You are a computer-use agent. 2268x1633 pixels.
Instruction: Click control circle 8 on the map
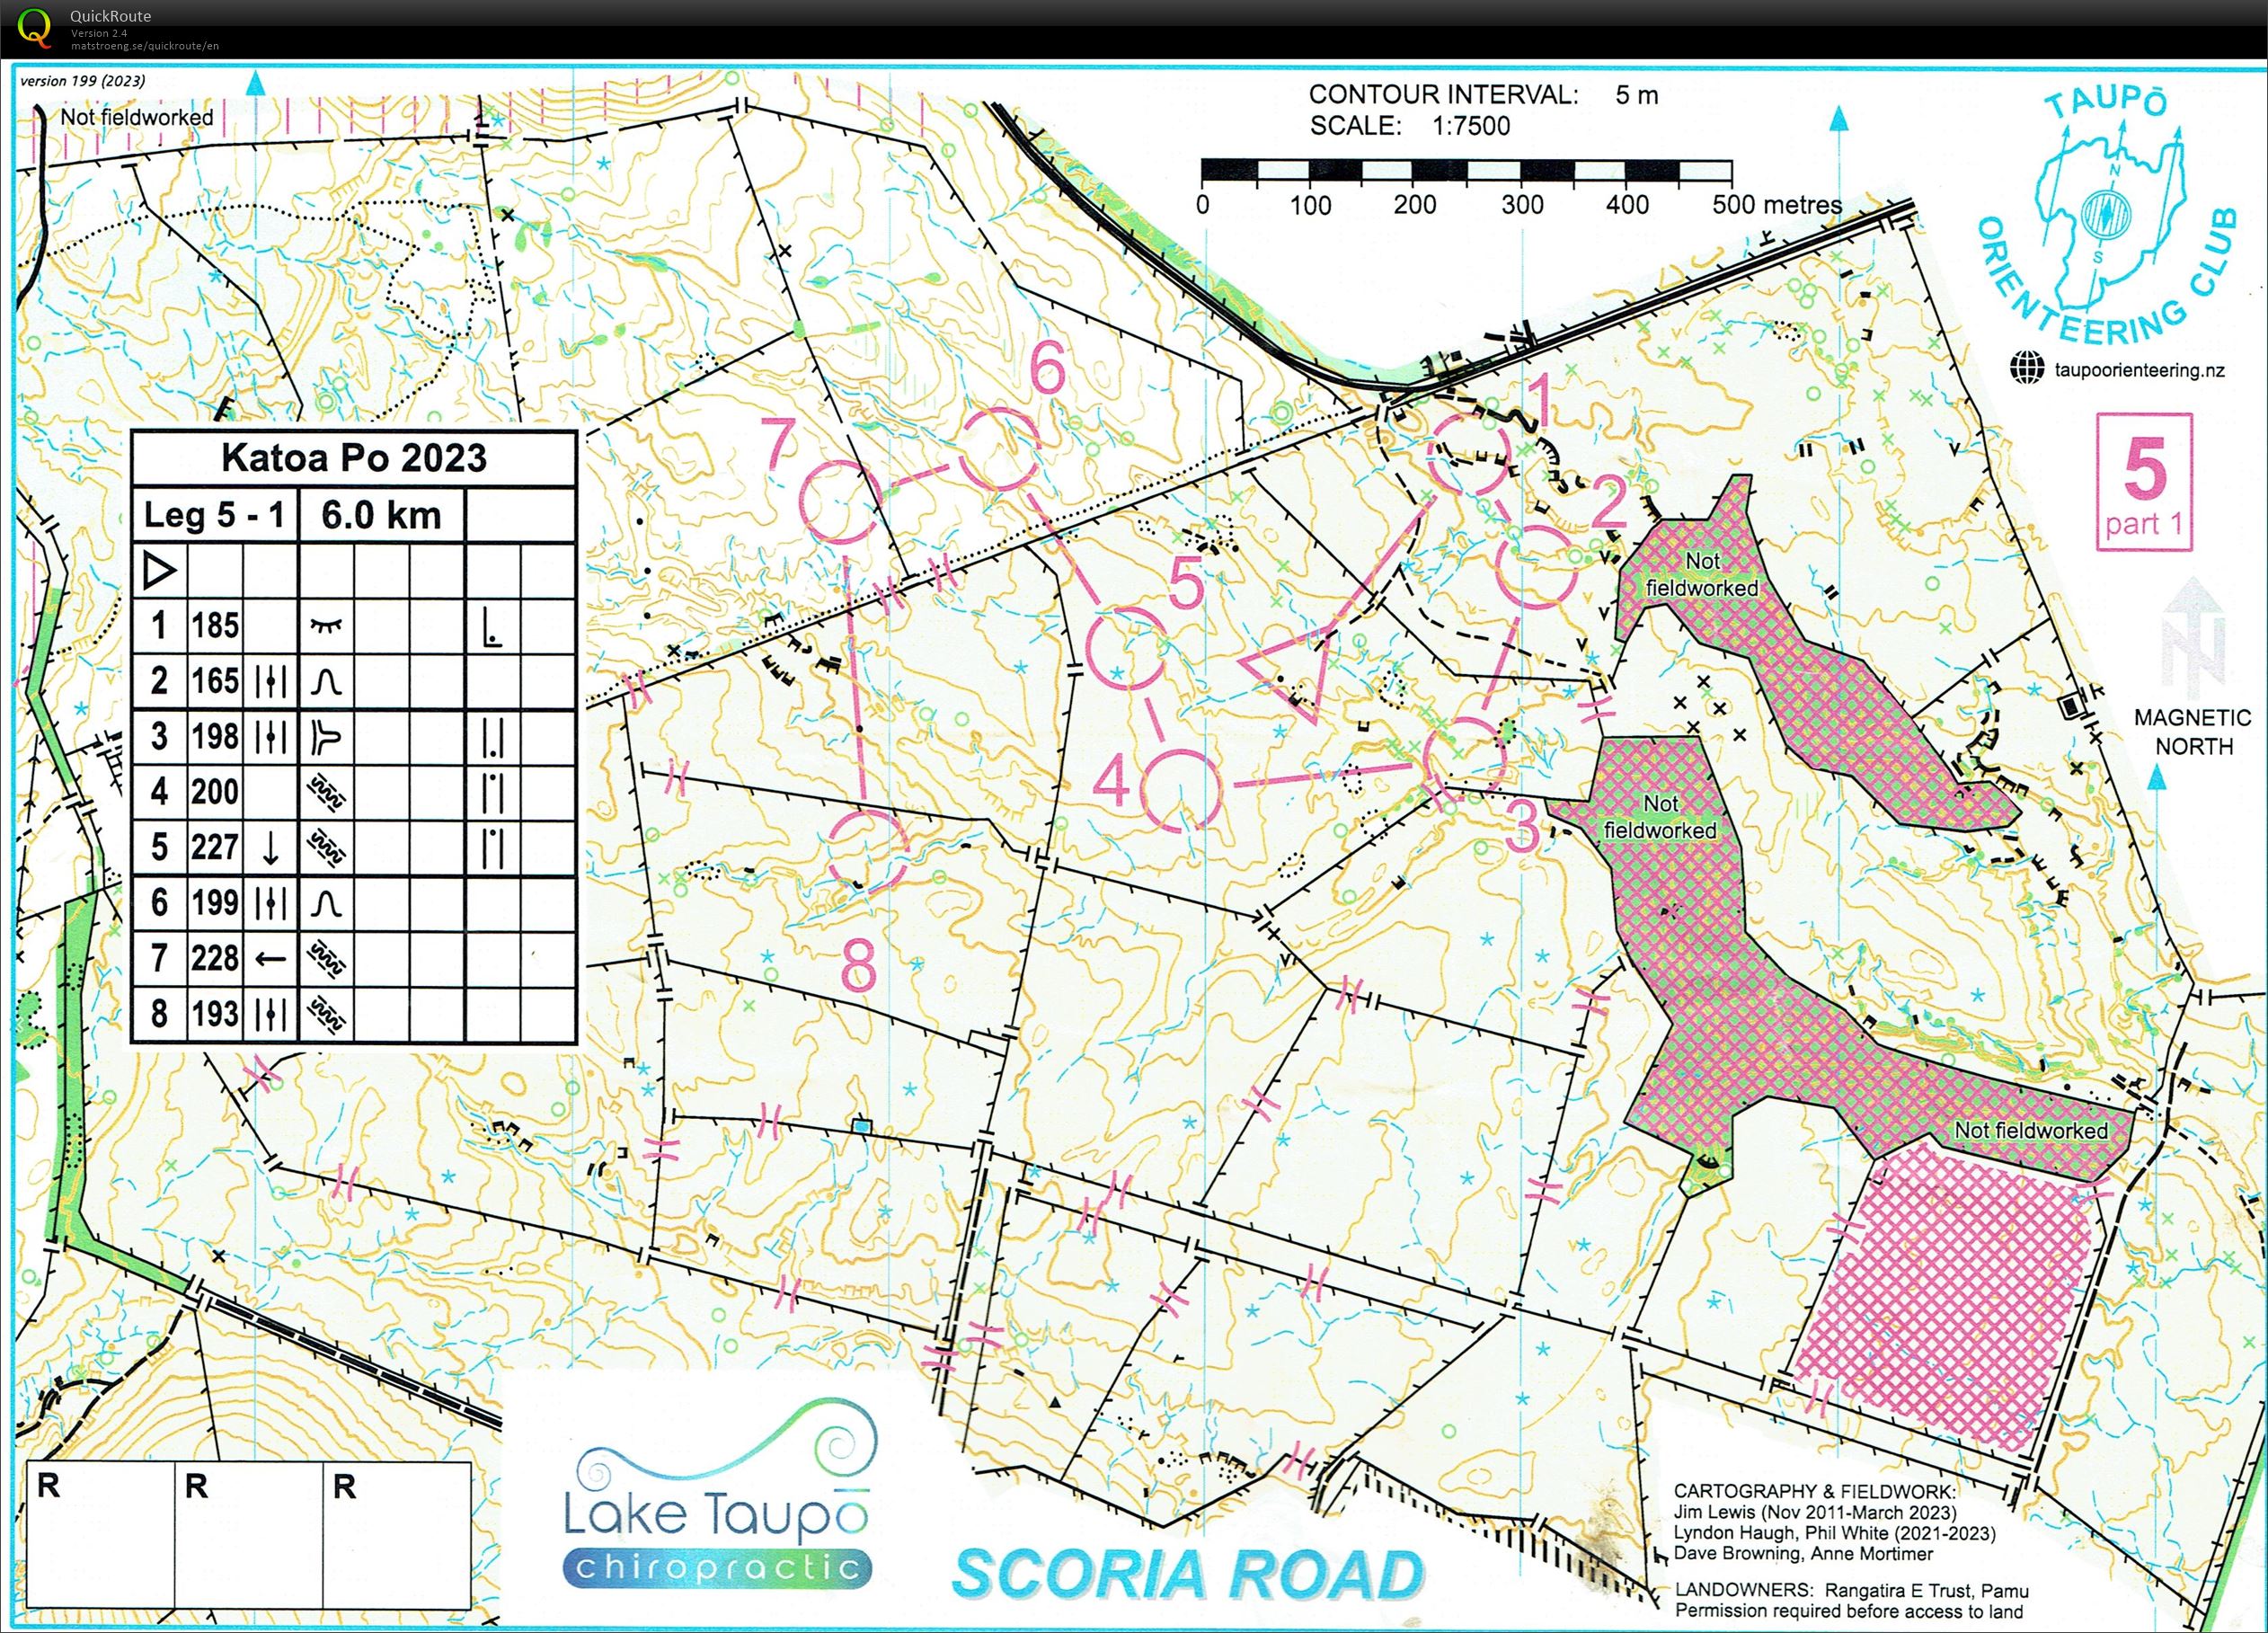coord(867,850)
